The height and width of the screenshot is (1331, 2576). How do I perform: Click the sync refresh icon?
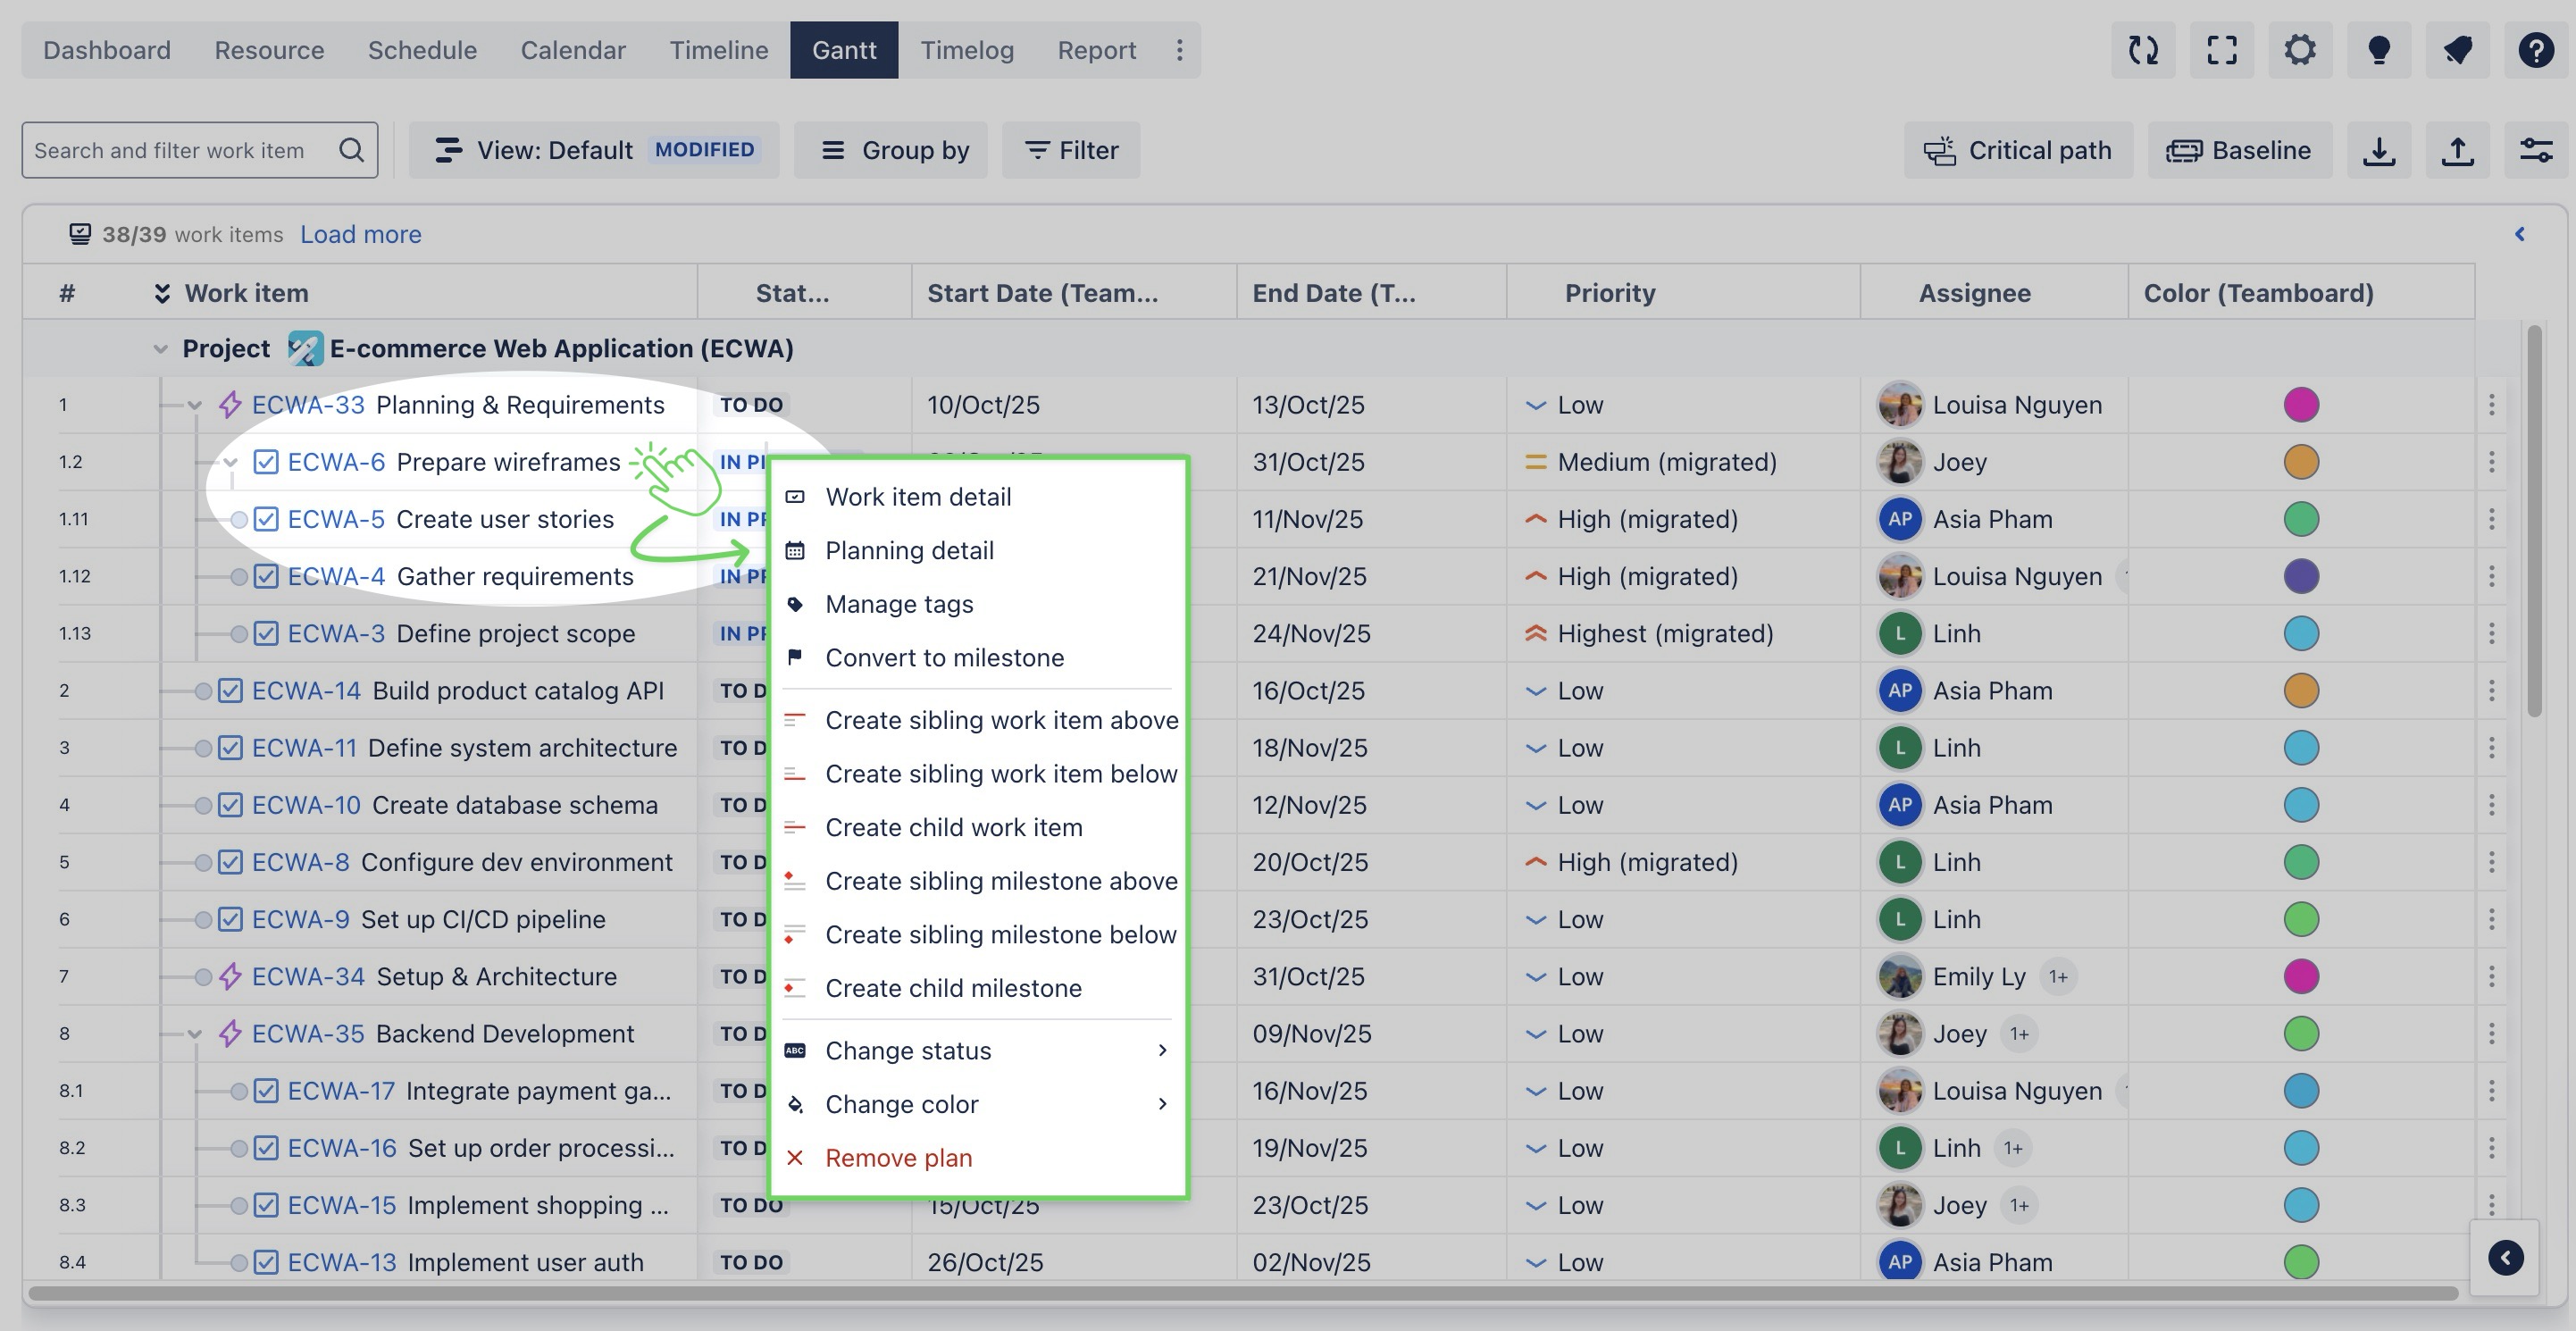click(2142, 50)
